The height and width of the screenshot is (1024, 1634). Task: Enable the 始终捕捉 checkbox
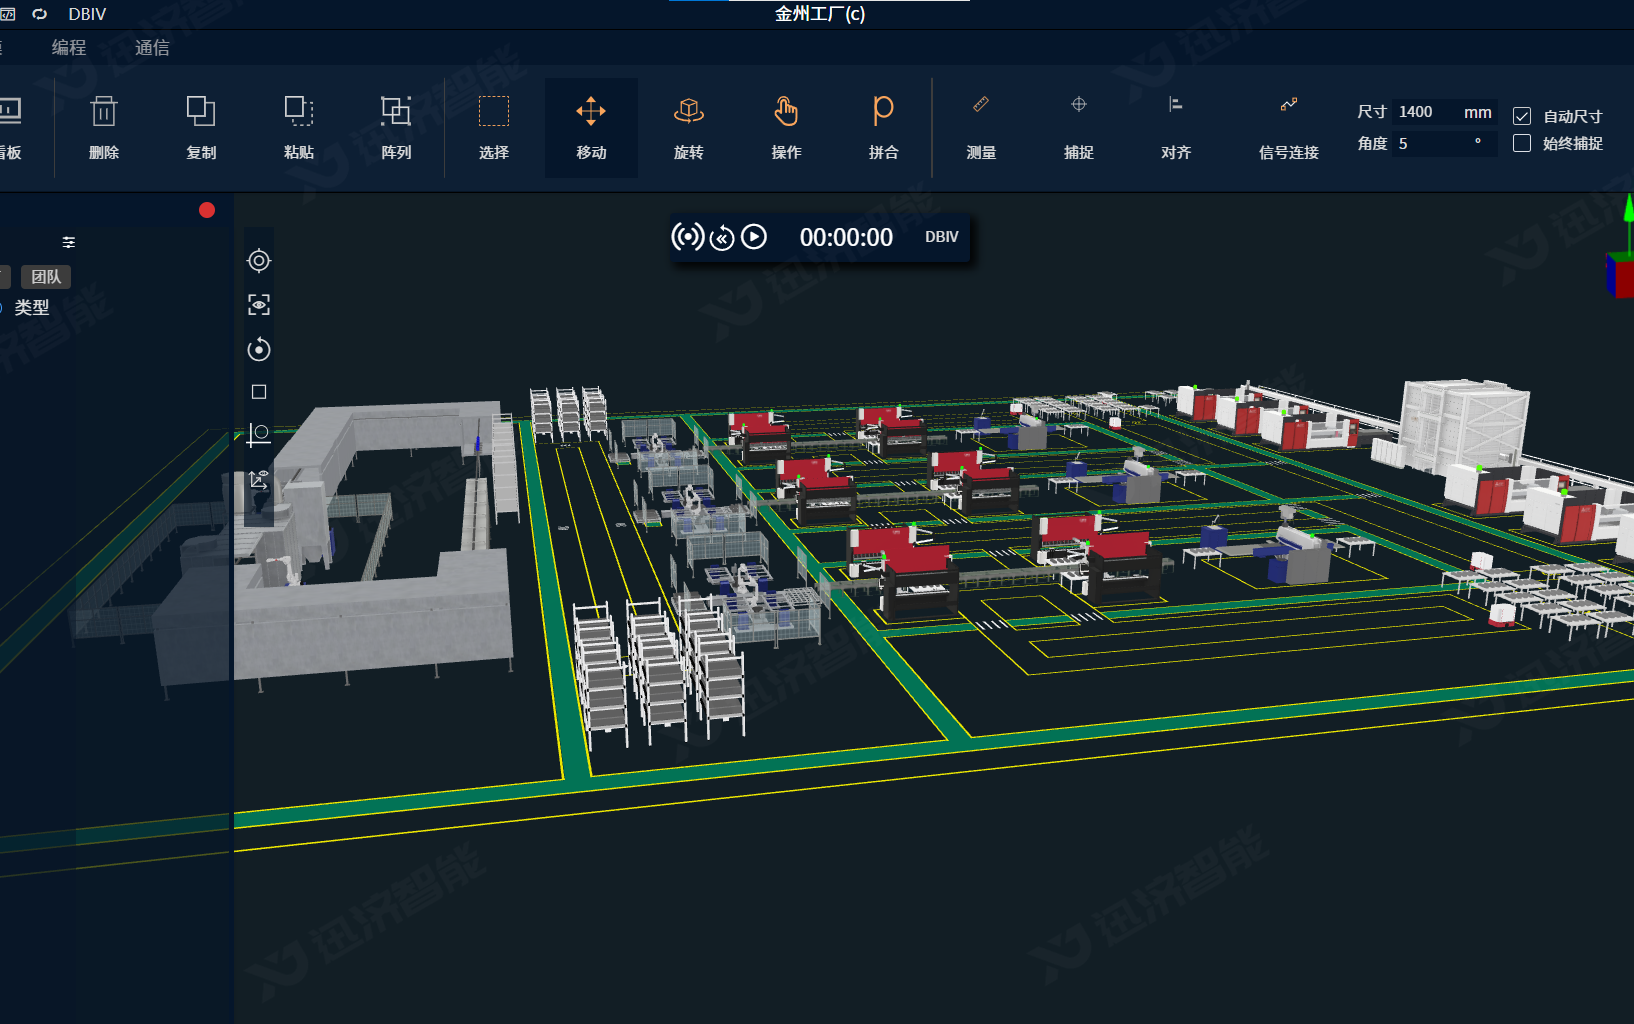click(1522, 143)
